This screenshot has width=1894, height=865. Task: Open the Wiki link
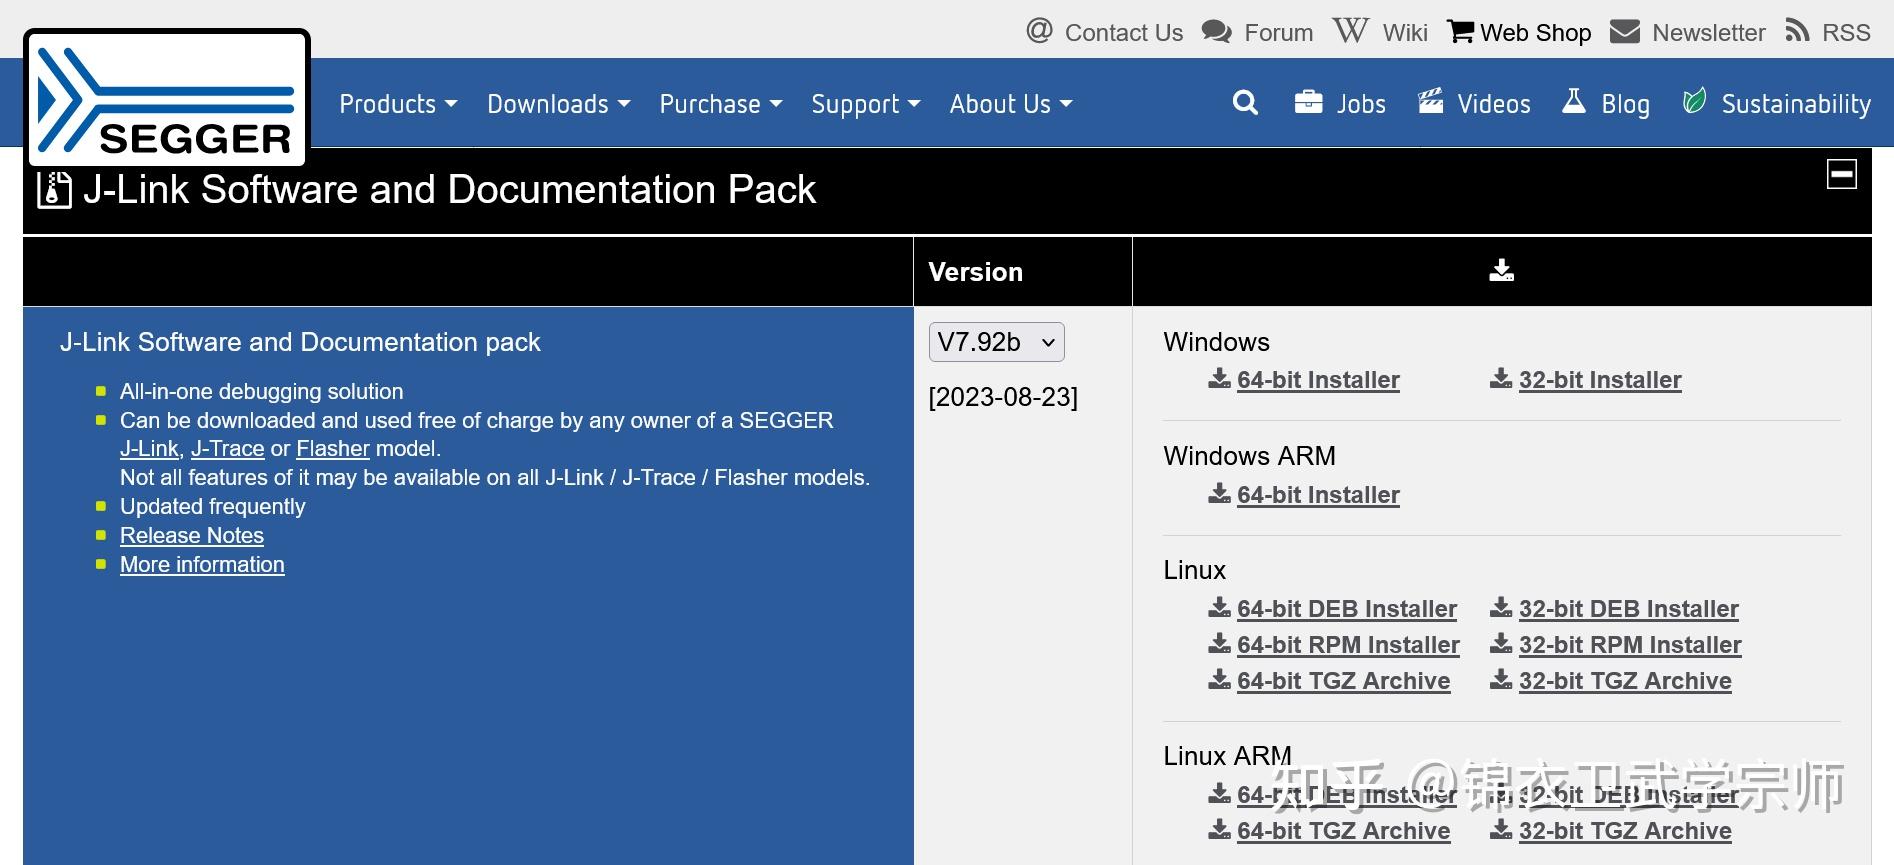1405,33
